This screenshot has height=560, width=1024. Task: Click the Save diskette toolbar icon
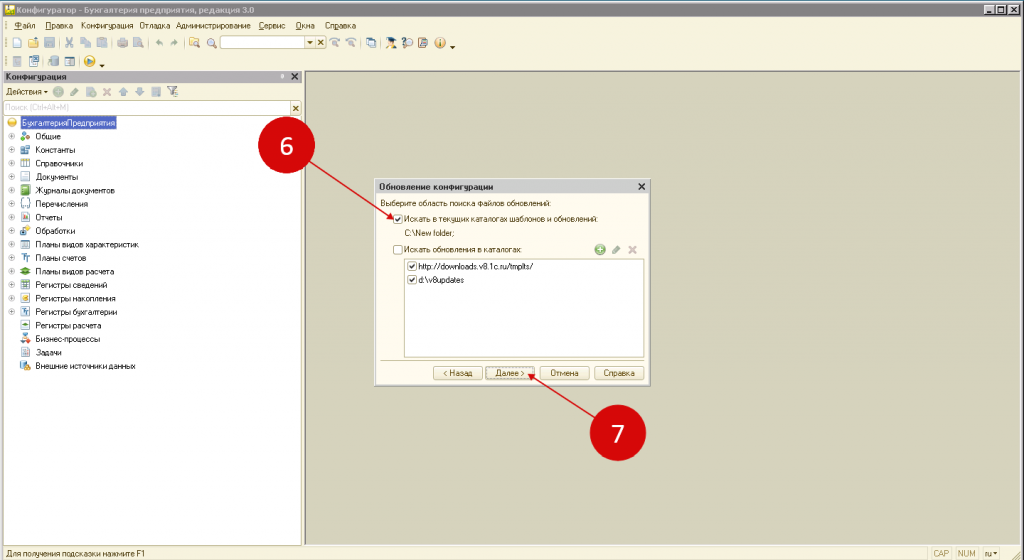[x=50, y=43]
